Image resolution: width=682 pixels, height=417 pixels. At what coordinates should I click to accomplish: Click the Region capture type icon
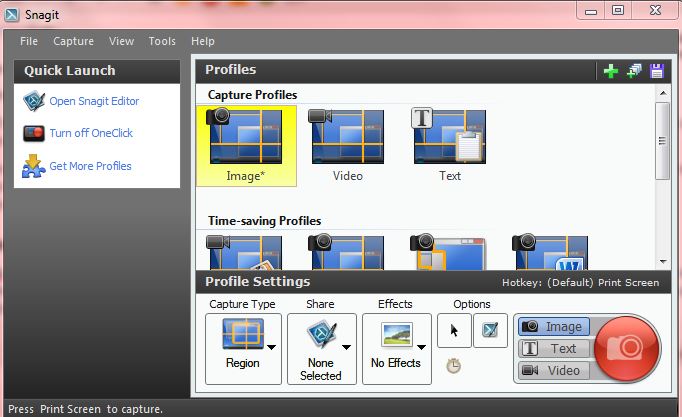click(243, 334)
